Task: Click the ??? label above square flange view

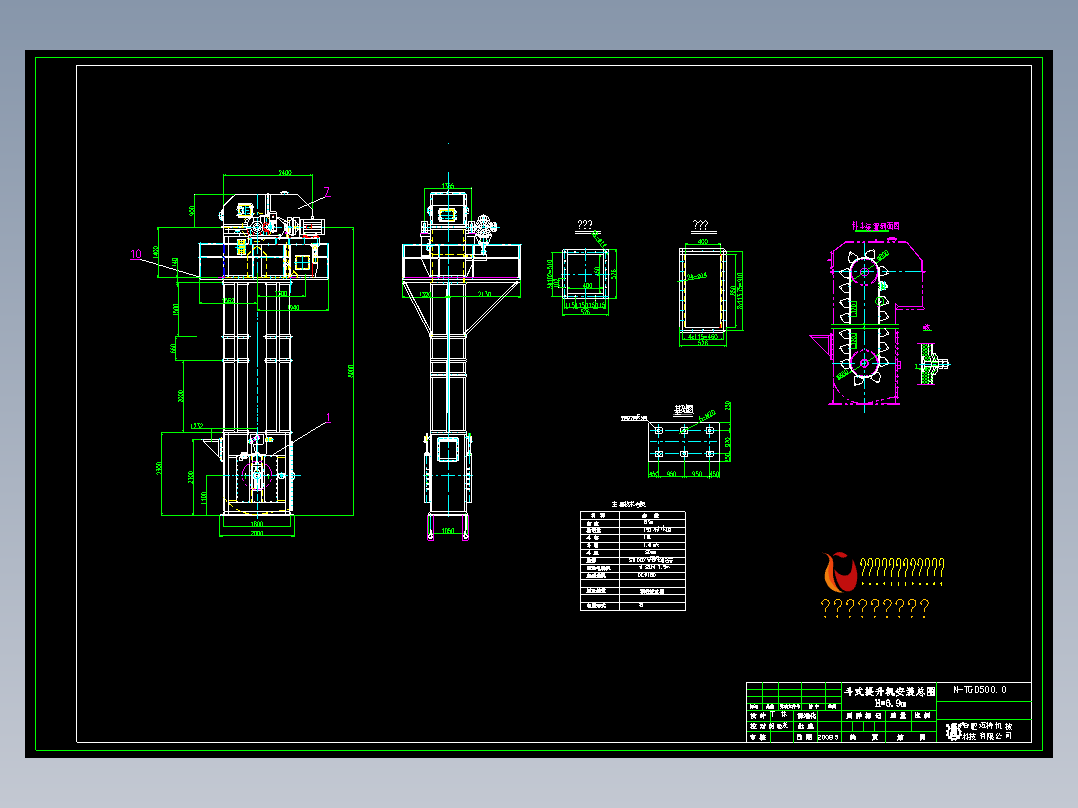Action: click(x=584, y=225)
